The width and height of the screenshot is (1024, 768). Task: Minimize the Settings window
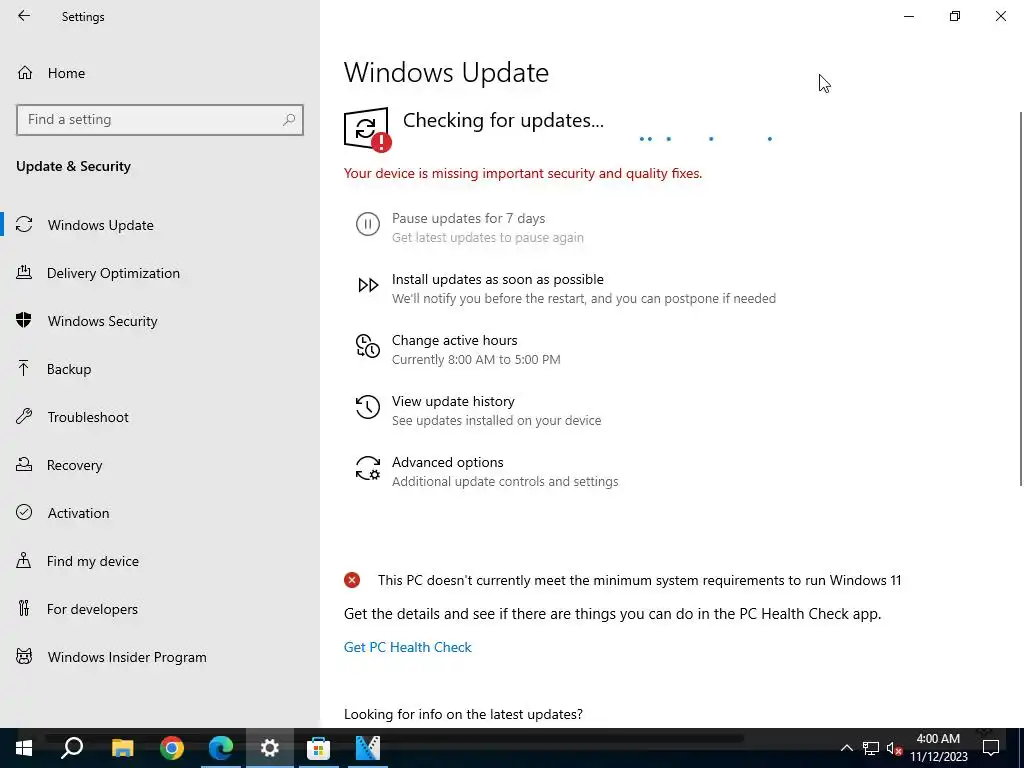point(909,16)
